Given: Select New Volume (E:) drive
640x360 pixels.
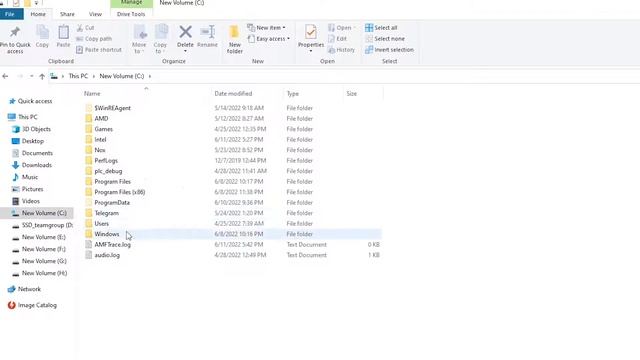Looking at the screenshot, I should point(39,237).
